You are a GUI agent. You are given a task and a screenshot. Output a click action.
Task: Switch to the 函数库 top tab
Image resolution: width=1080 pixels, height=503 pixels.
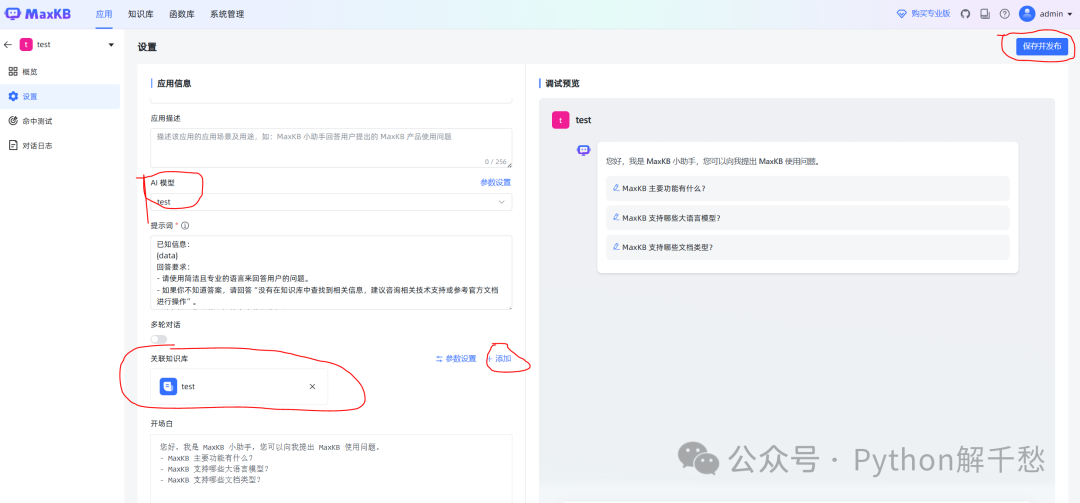click(x=181, y=14)
